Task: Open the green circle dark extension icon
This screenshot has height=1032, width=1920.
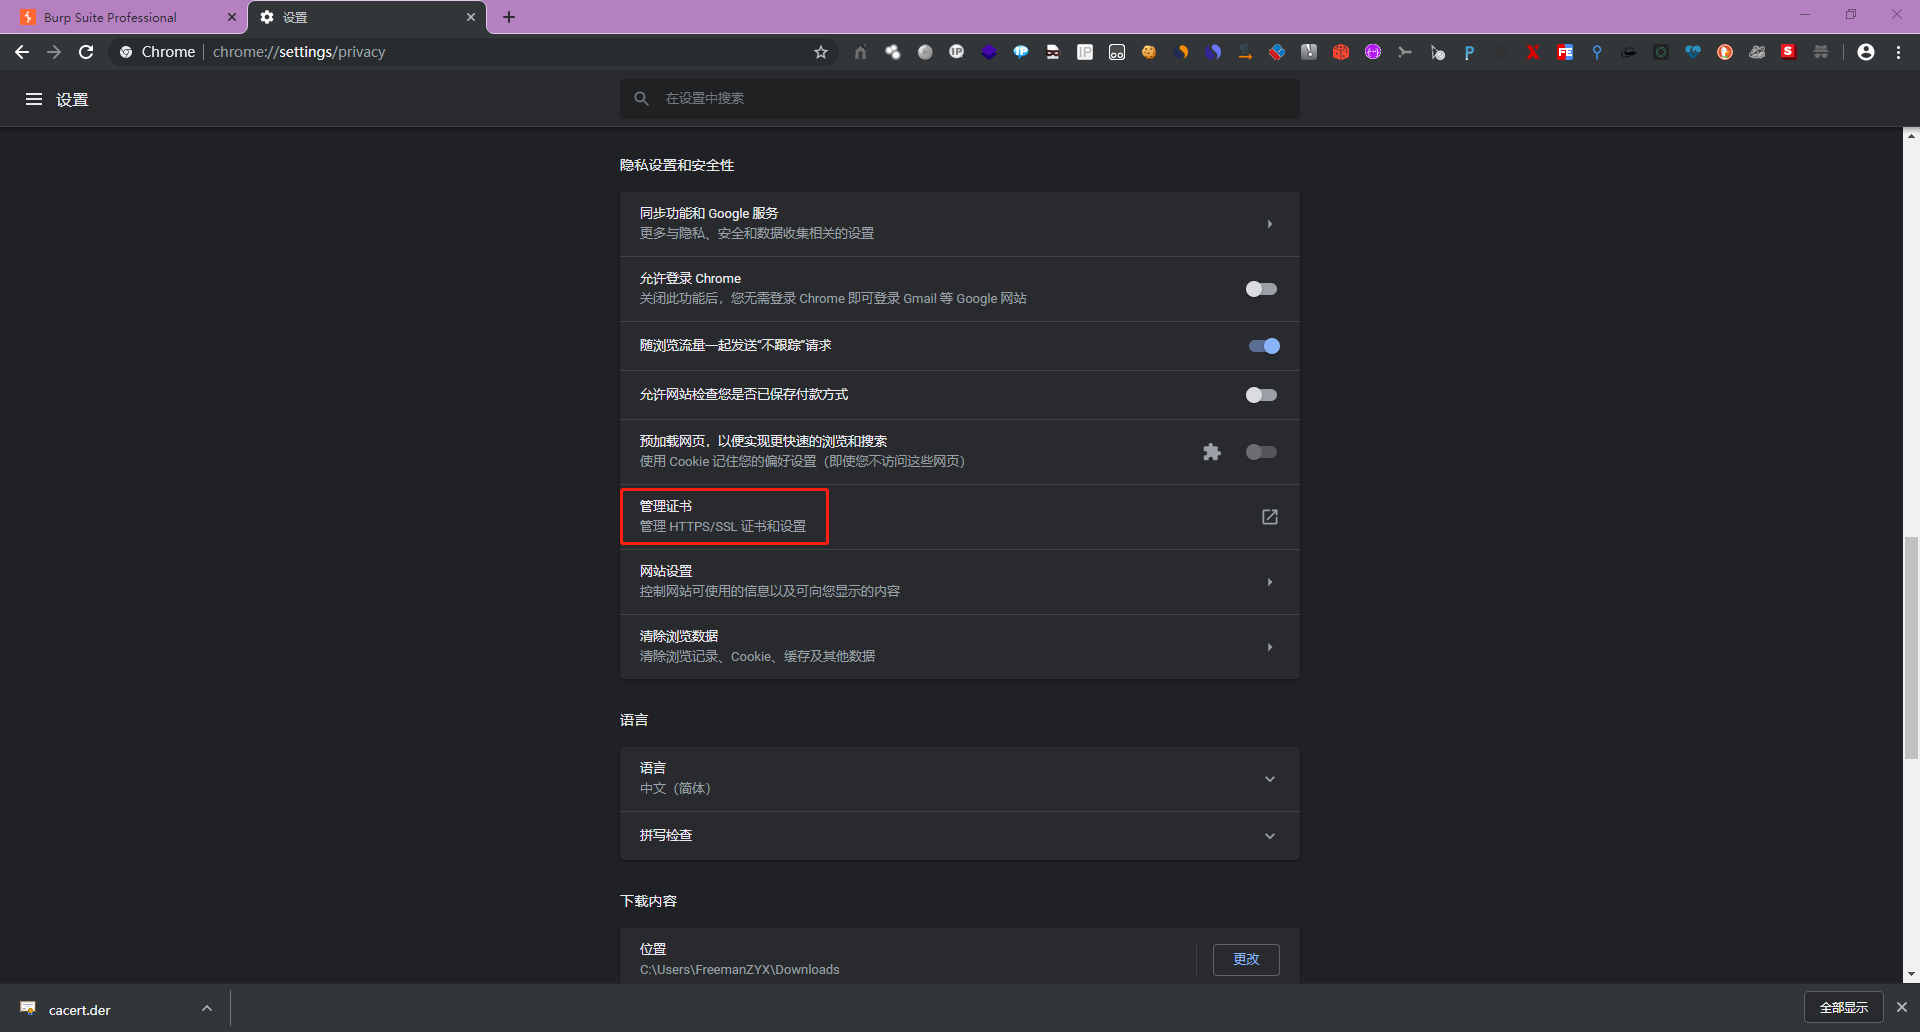Action: coord(1661,52)
